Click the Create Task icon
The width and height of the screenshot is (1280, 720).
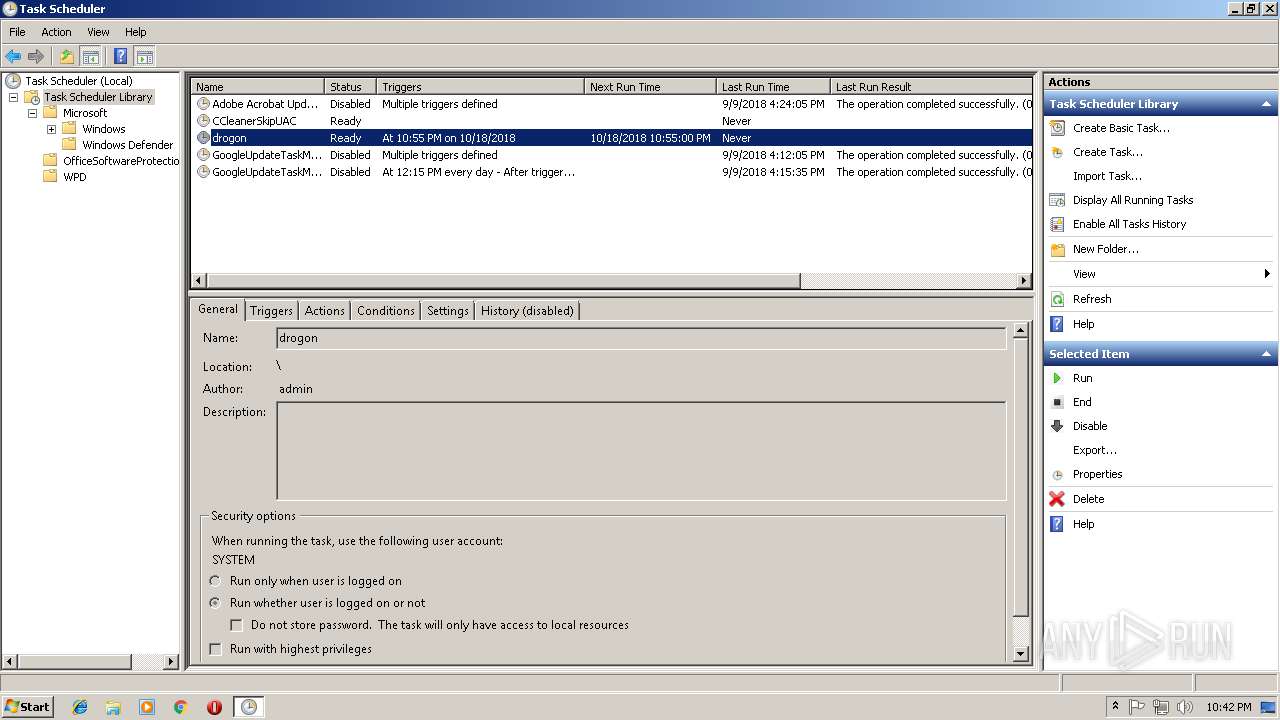point(1057,152)
